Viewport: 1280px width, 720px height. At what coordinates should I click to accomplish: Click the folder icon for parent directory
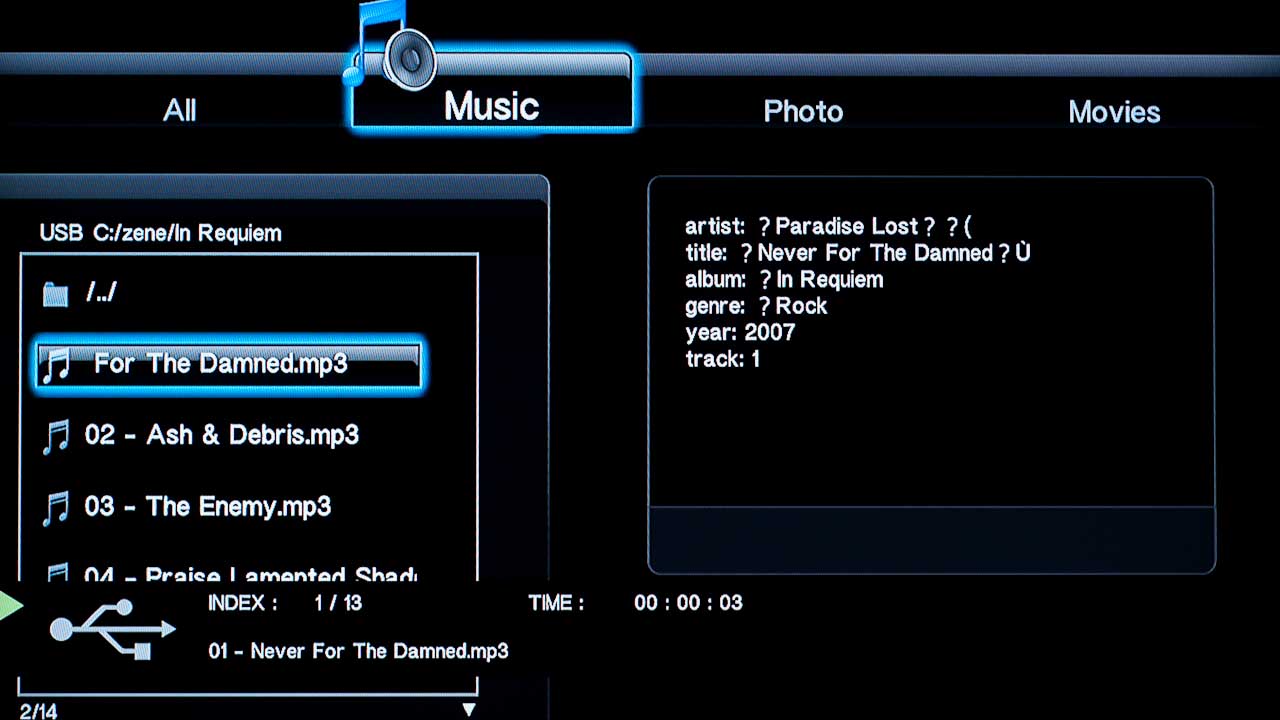click(x=55, y=293)
